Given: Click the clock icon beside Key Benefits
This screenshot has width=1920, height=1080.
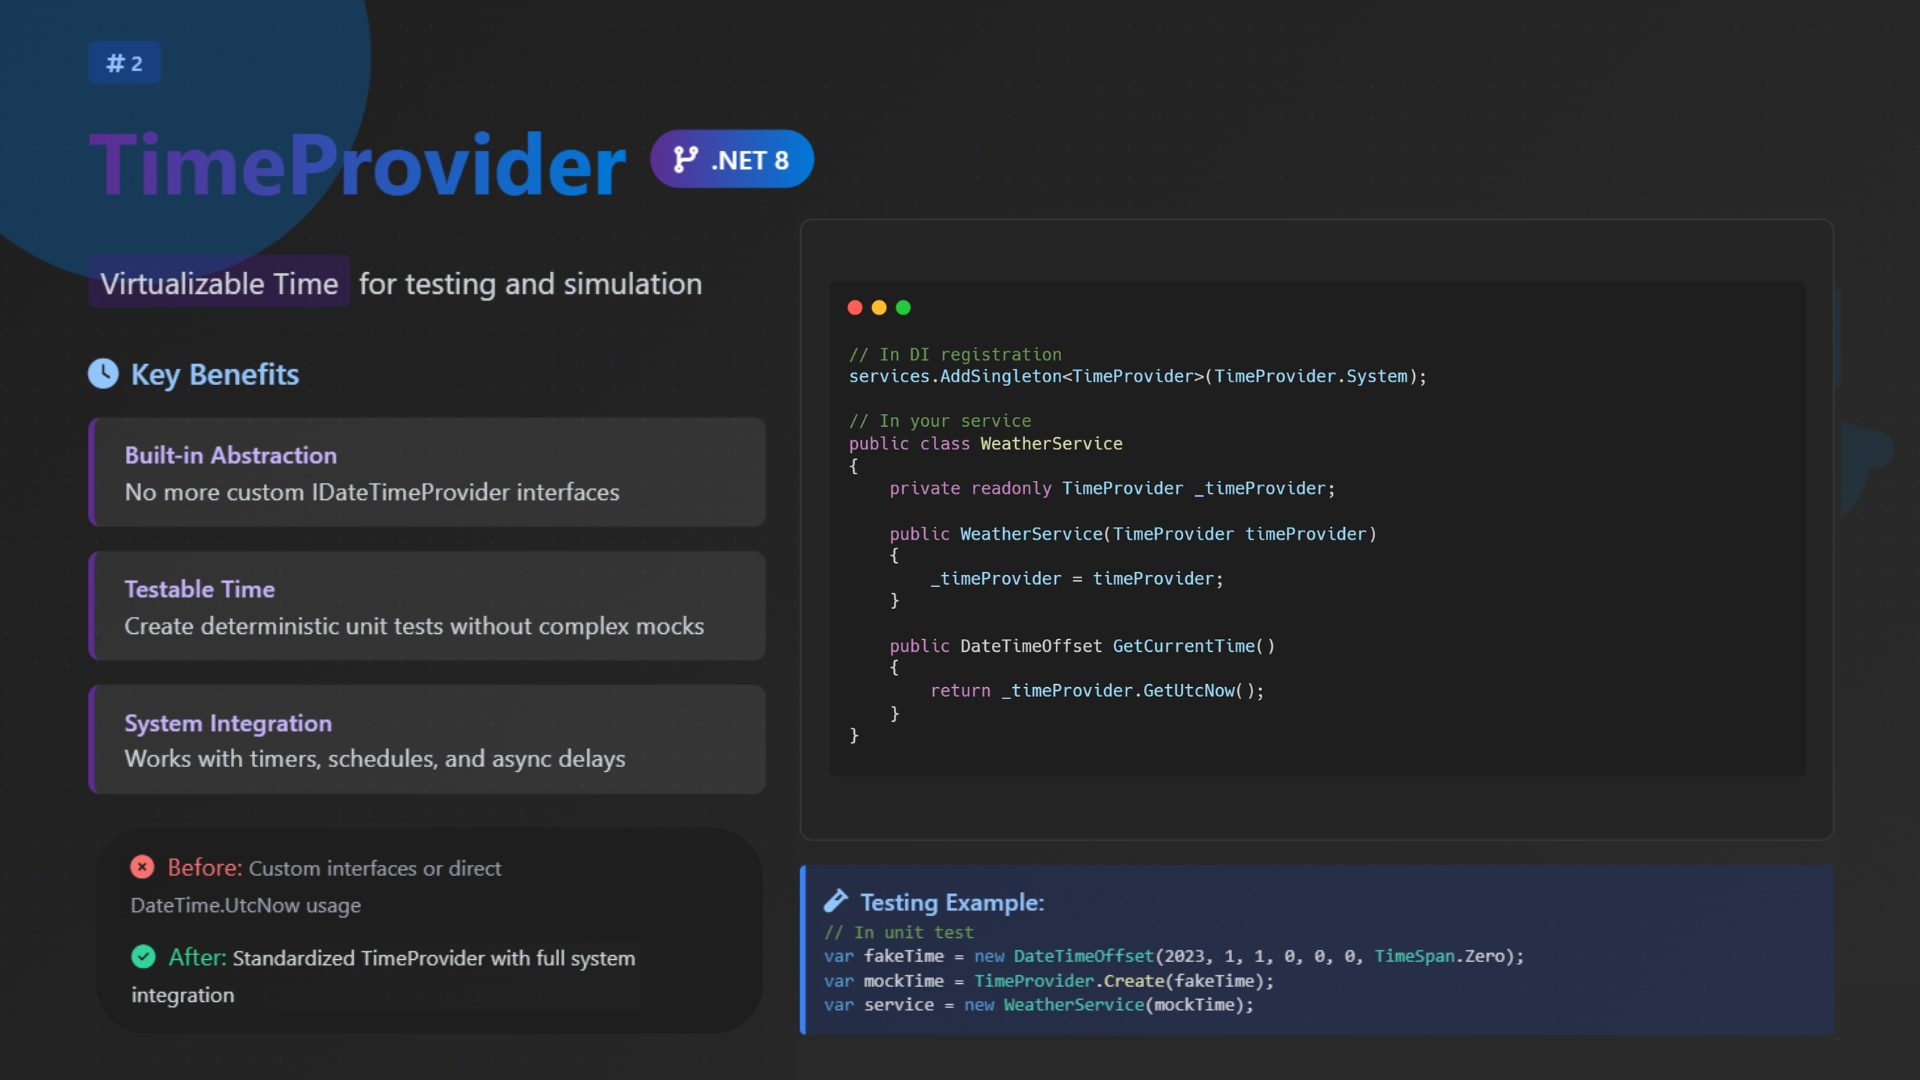Looking at the screenshot, I should (103, 374).
